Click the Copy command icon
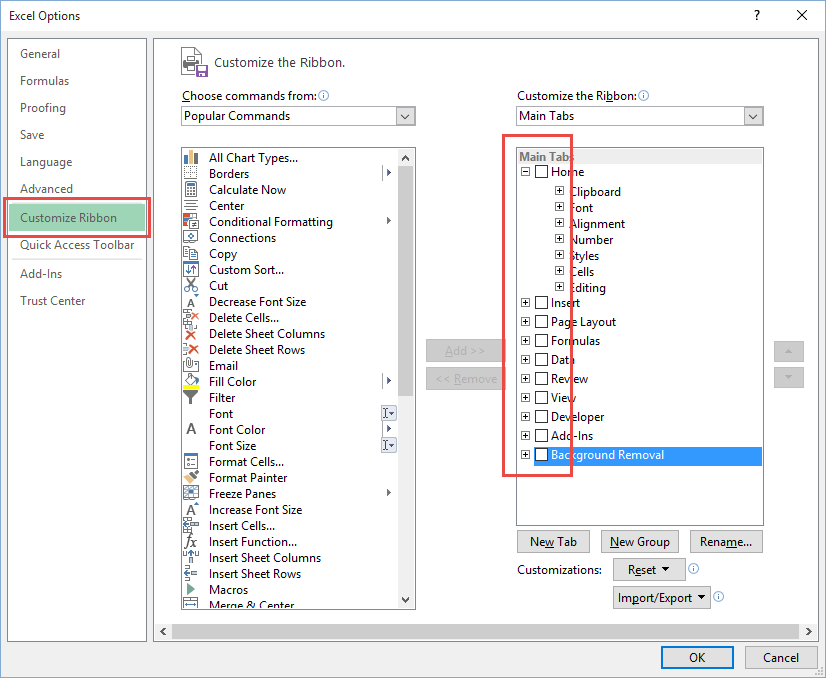 [191, 253]
